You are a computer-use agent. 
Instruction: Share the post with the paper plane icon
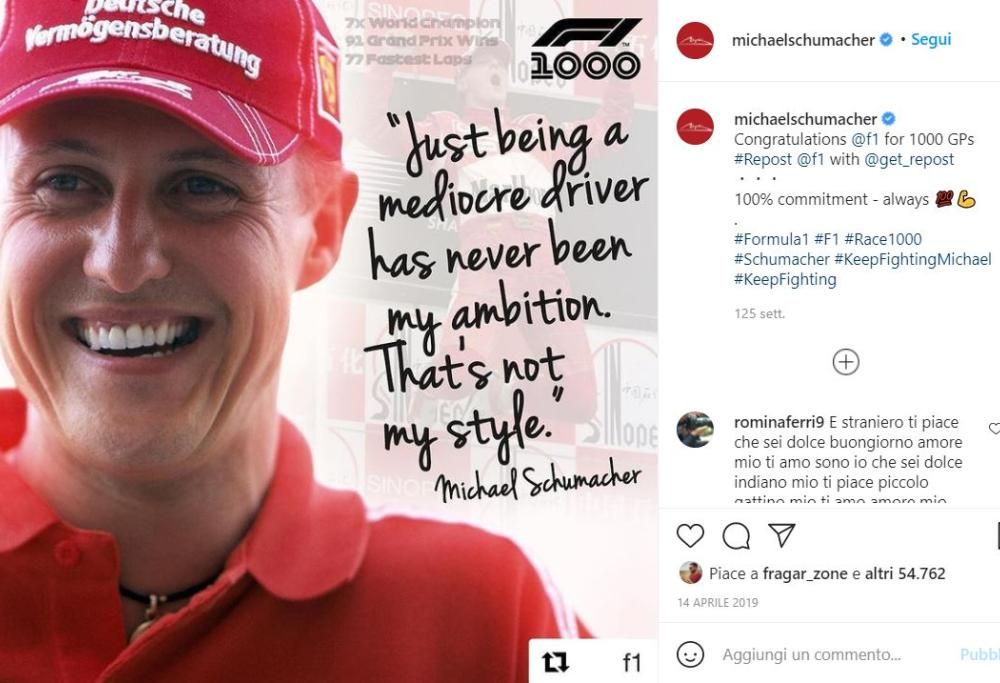pos(781,535)
